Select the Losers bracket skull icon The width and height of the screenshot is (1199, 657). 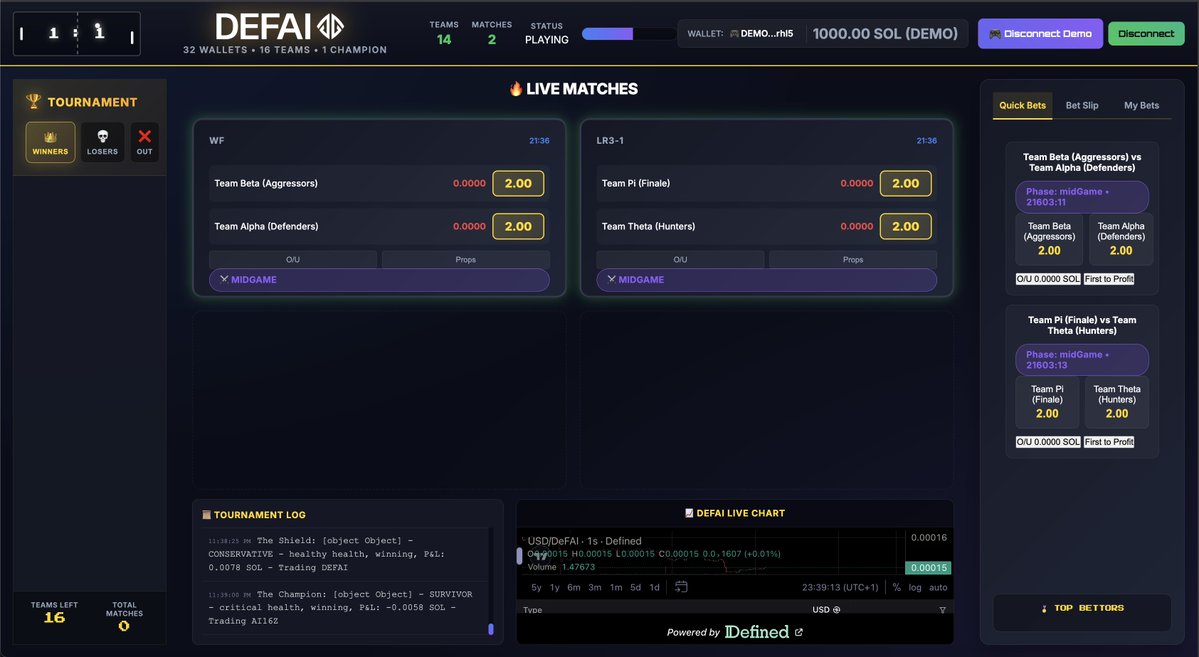point(102,137)
